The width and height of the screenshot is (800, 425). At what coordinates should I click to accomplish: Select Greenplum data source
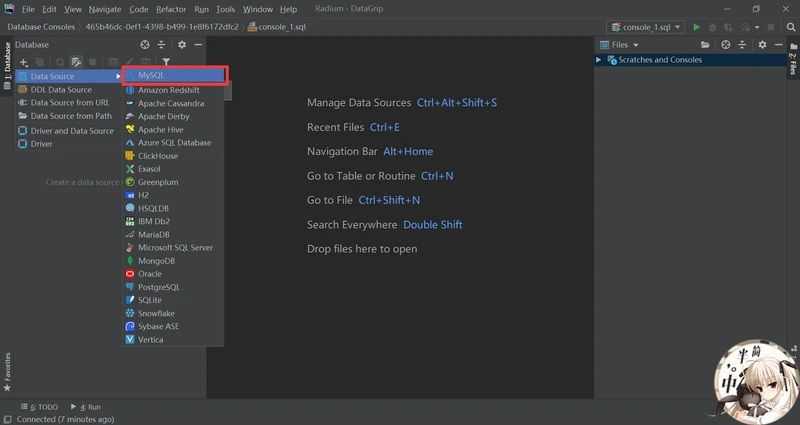173,182
